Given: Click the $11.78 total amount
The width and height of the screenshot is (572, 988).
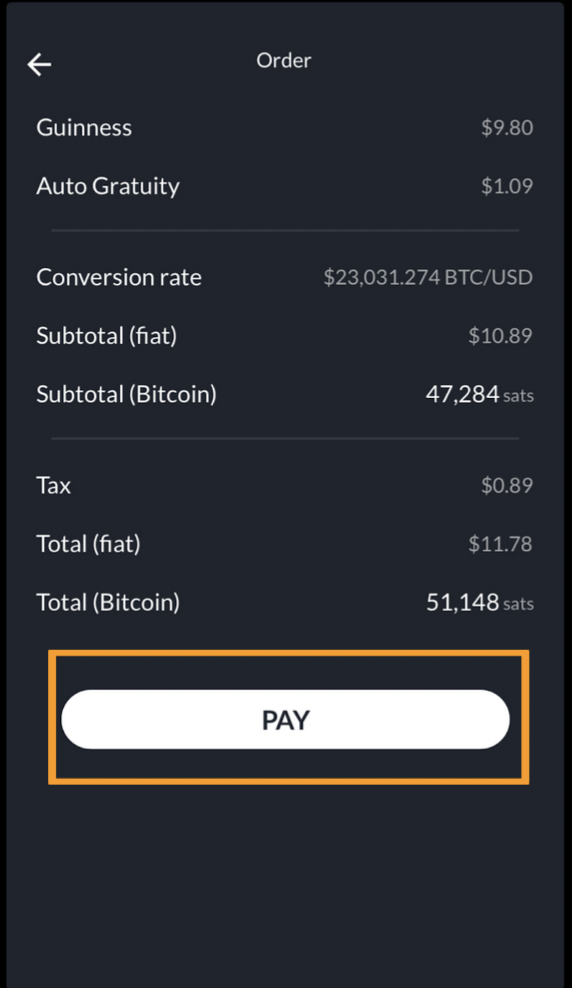Looking at the screenshot, I should click(x=500, y=544).
